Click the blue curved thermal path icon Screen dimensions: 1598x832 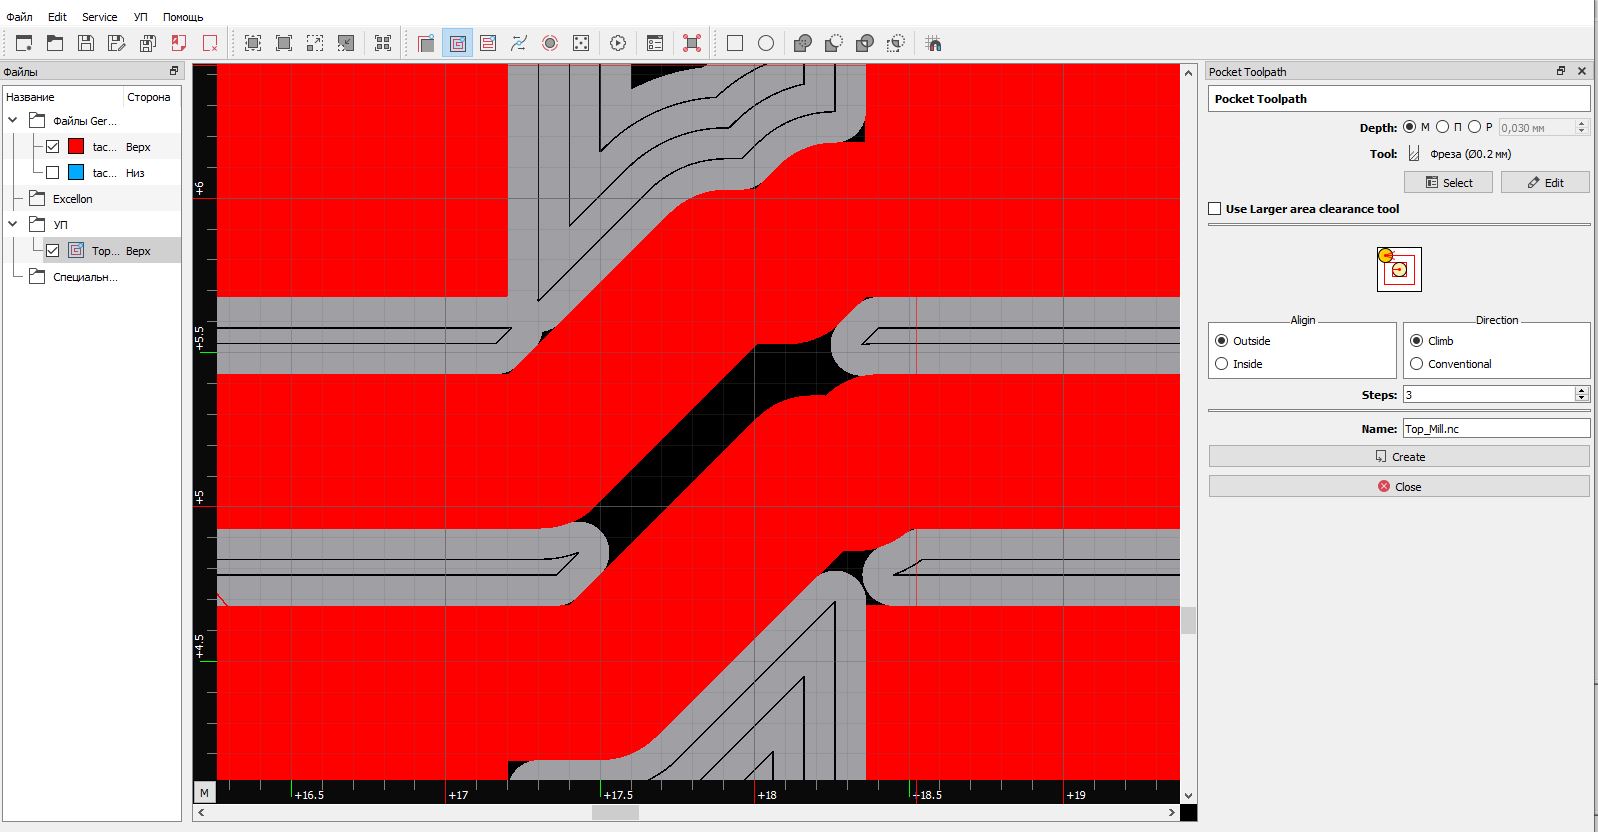point(519,43)
